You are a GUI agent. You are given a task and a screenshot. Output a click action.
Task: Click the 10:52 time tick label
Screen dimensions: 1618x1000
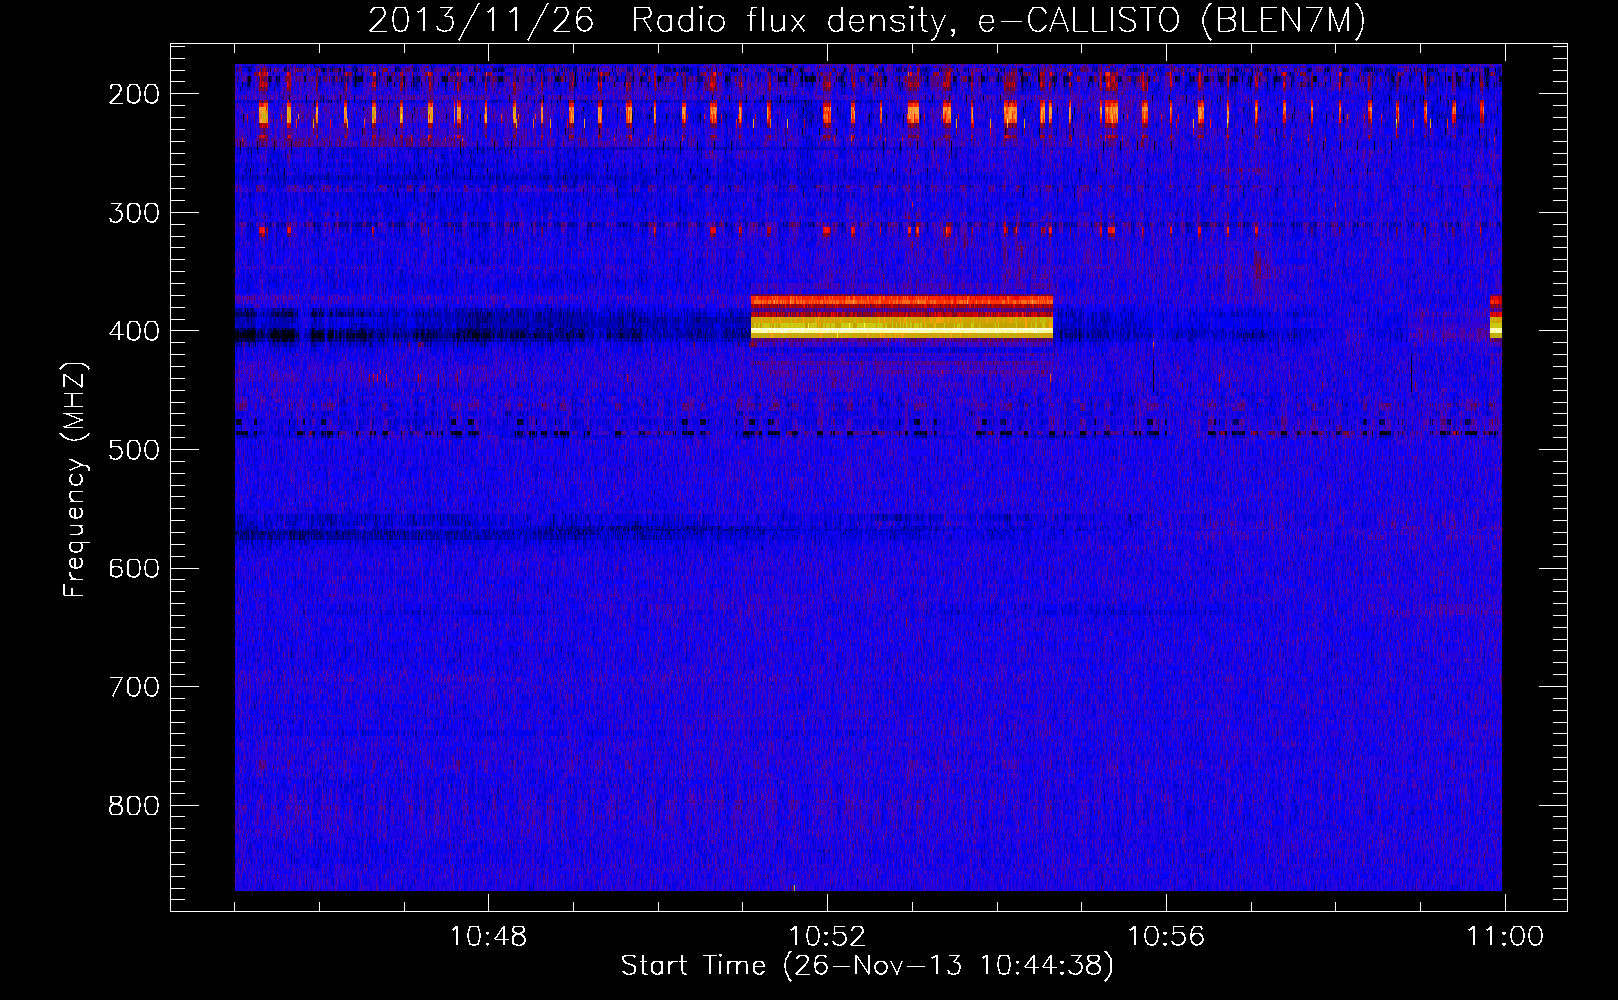pyautogui.click(x=827, y=937)
